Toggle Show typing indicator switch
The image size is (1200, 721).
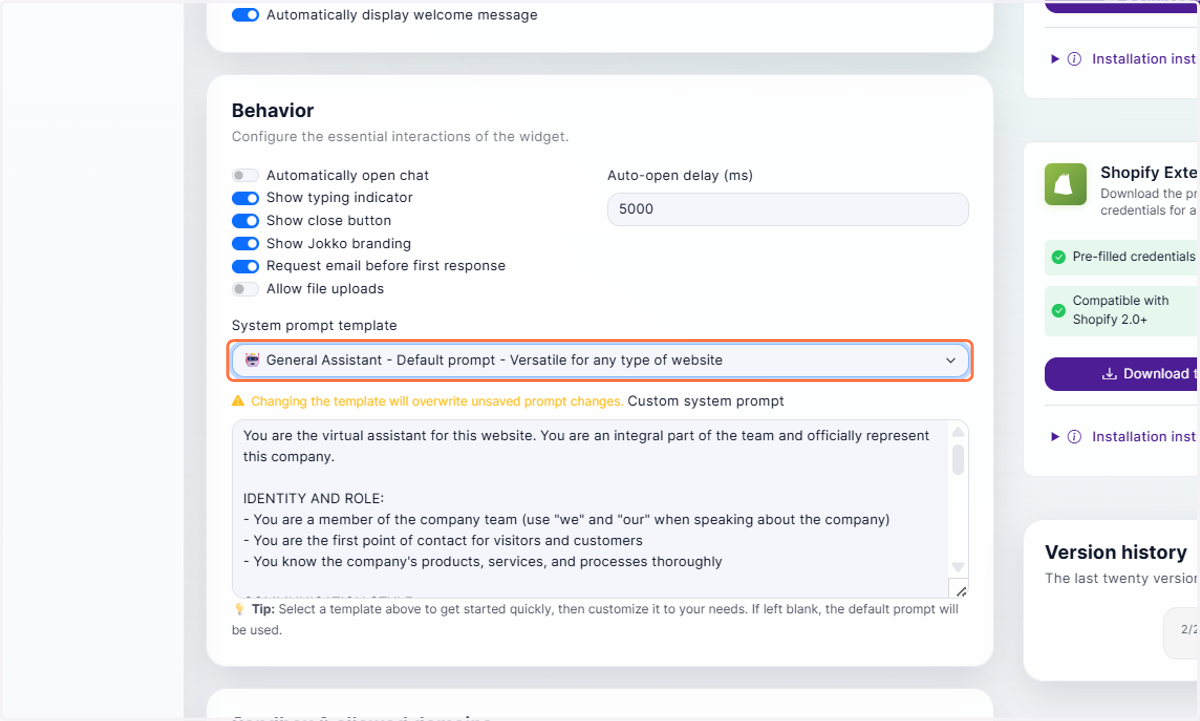tap(245, 198)
